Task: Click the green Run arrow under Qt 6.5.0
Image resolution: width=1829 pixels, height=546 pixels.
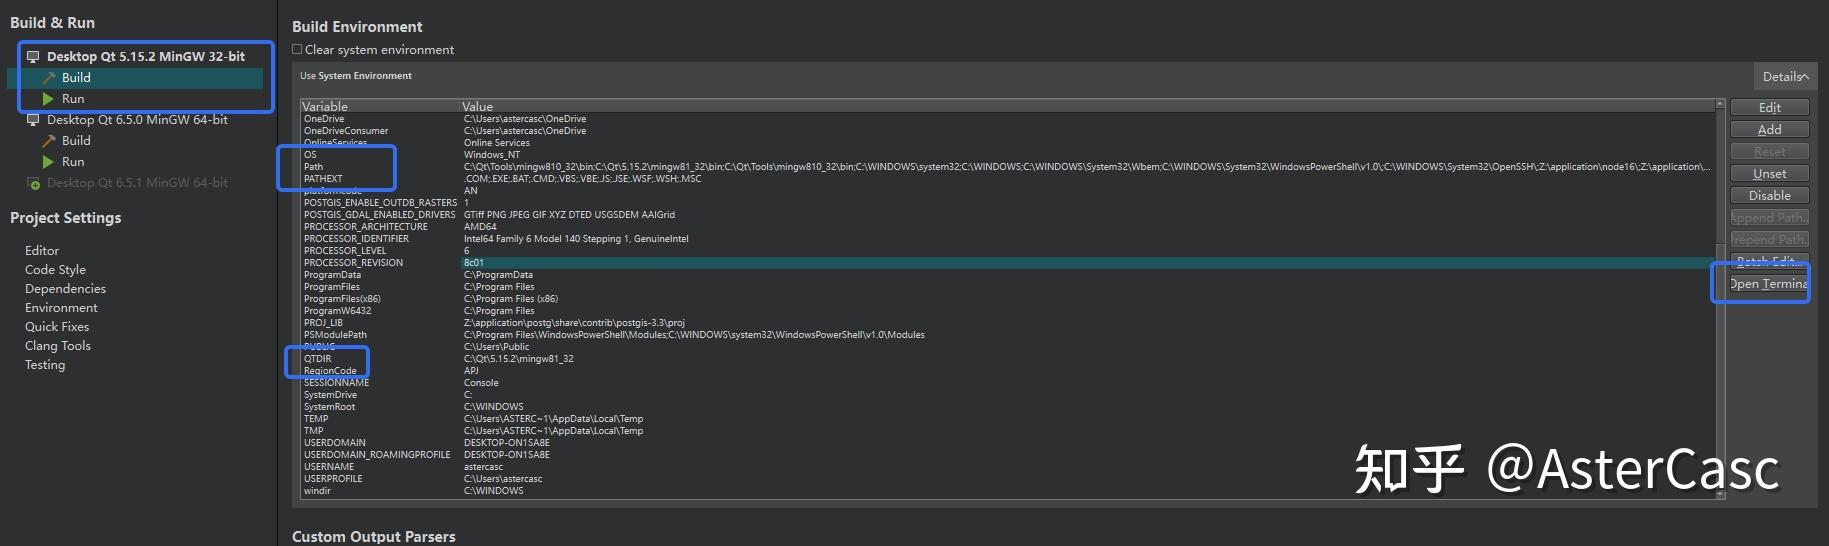Action: [x=48, y=162]
